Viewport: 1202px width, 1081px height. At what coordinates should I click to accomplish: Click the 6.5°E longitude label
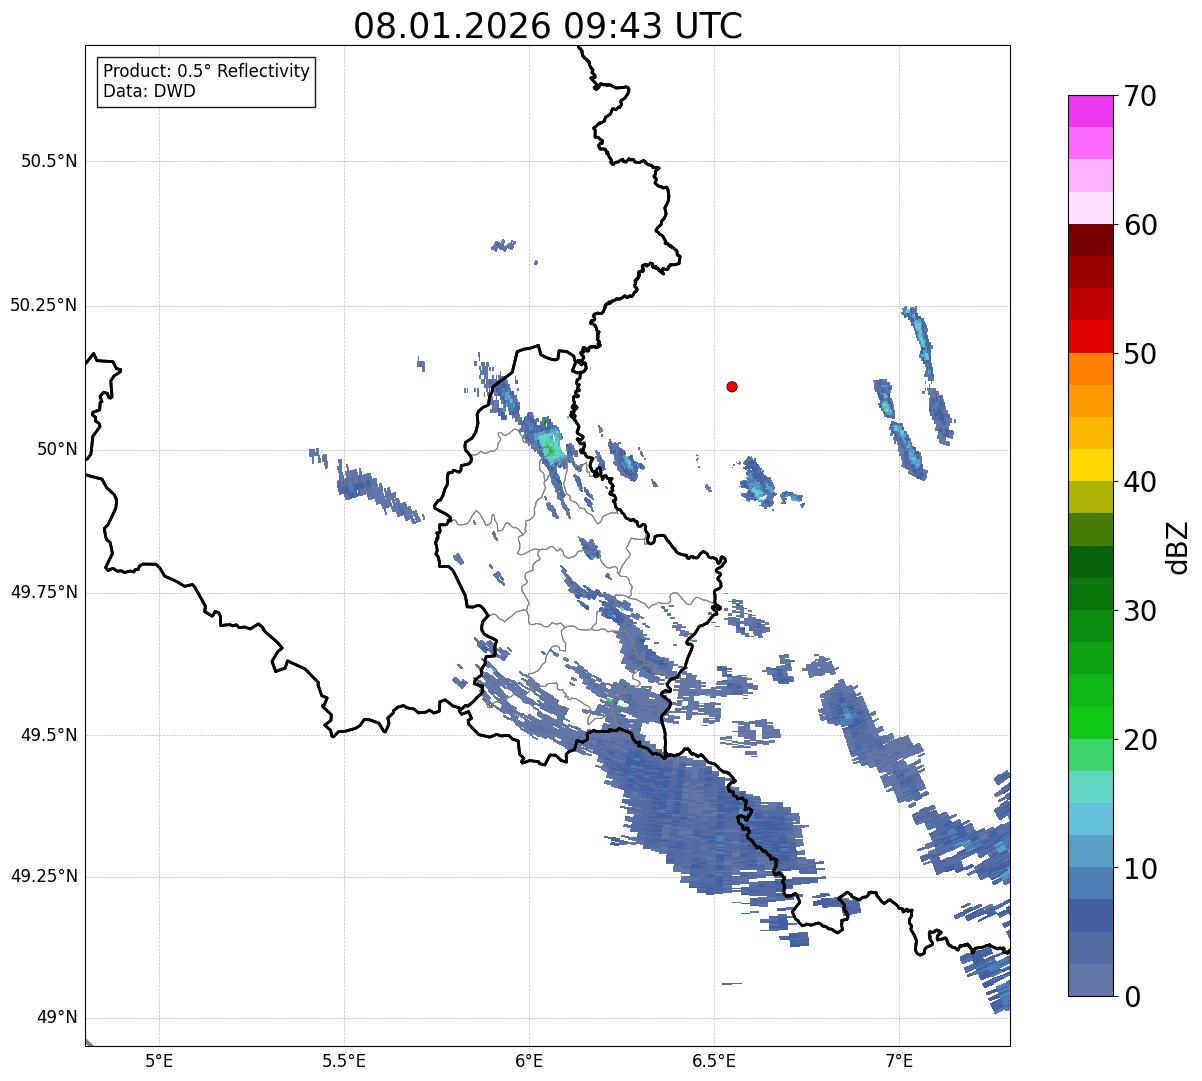(714, 1060)
